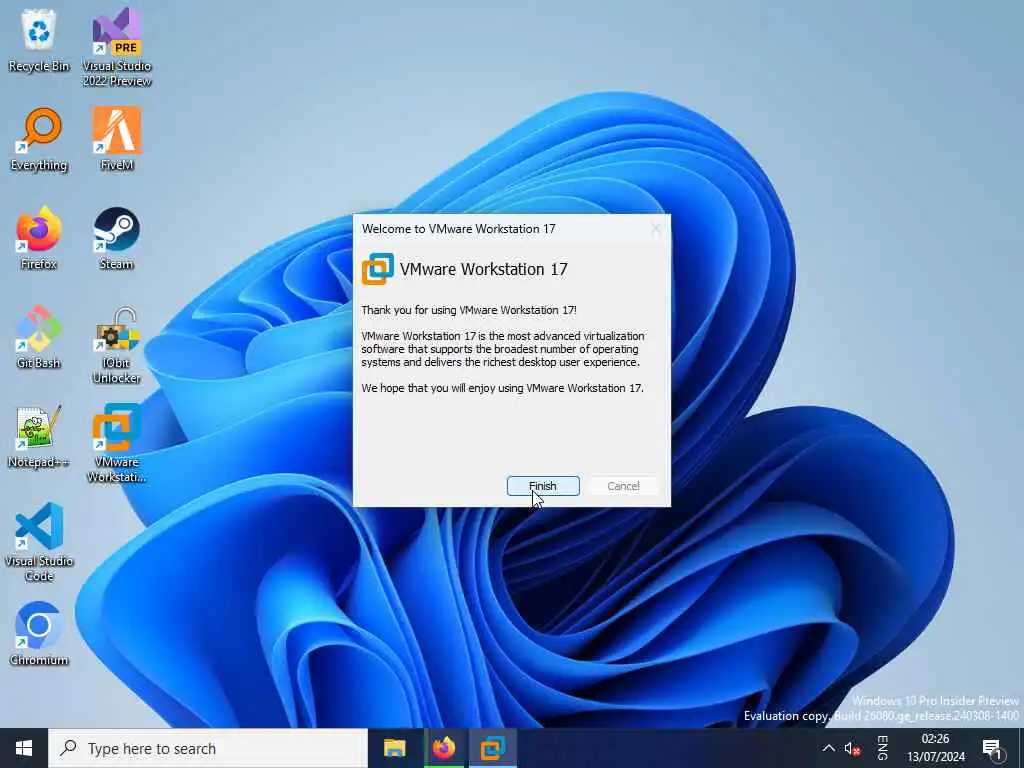1024x768 pixels.
Task: Select the VMware Workstation desktop shortcut
Action: (x=117, y=444)
